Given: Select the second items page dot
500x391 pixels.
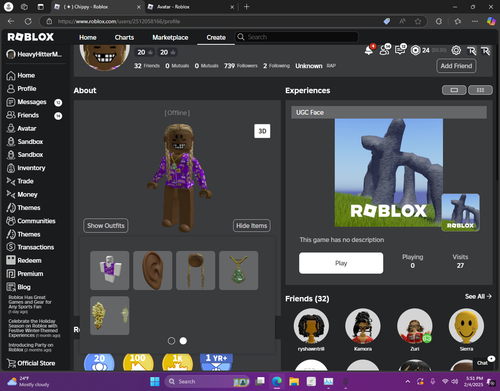Looking at the screenshot, I should 183,341.
